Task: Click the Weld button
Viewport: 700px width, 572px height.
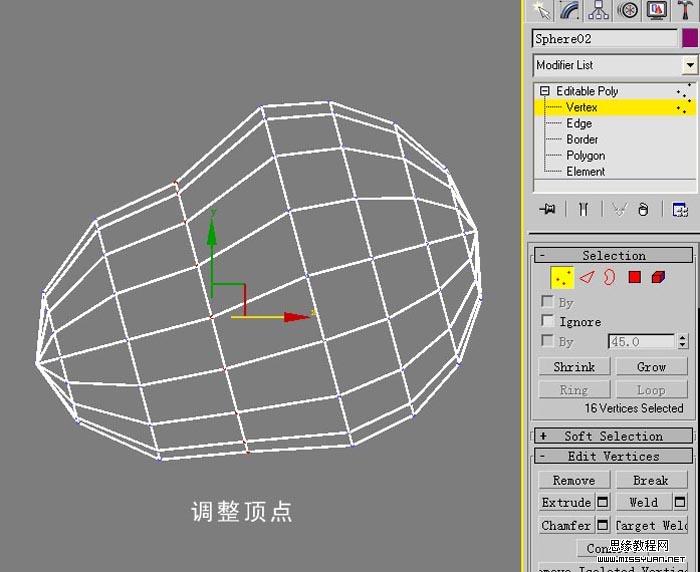Action: (x=644, y=502)
